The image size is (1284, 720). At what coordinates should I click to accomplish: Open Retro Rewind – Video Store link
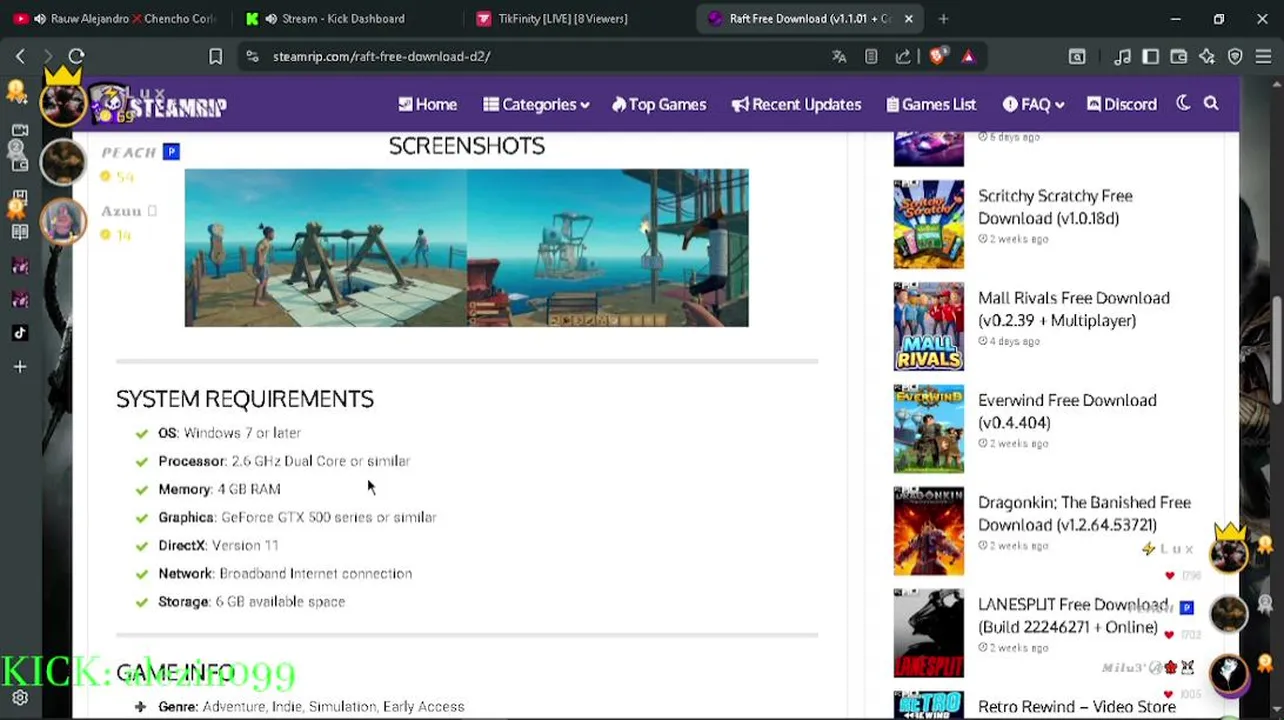[1076, 707]
